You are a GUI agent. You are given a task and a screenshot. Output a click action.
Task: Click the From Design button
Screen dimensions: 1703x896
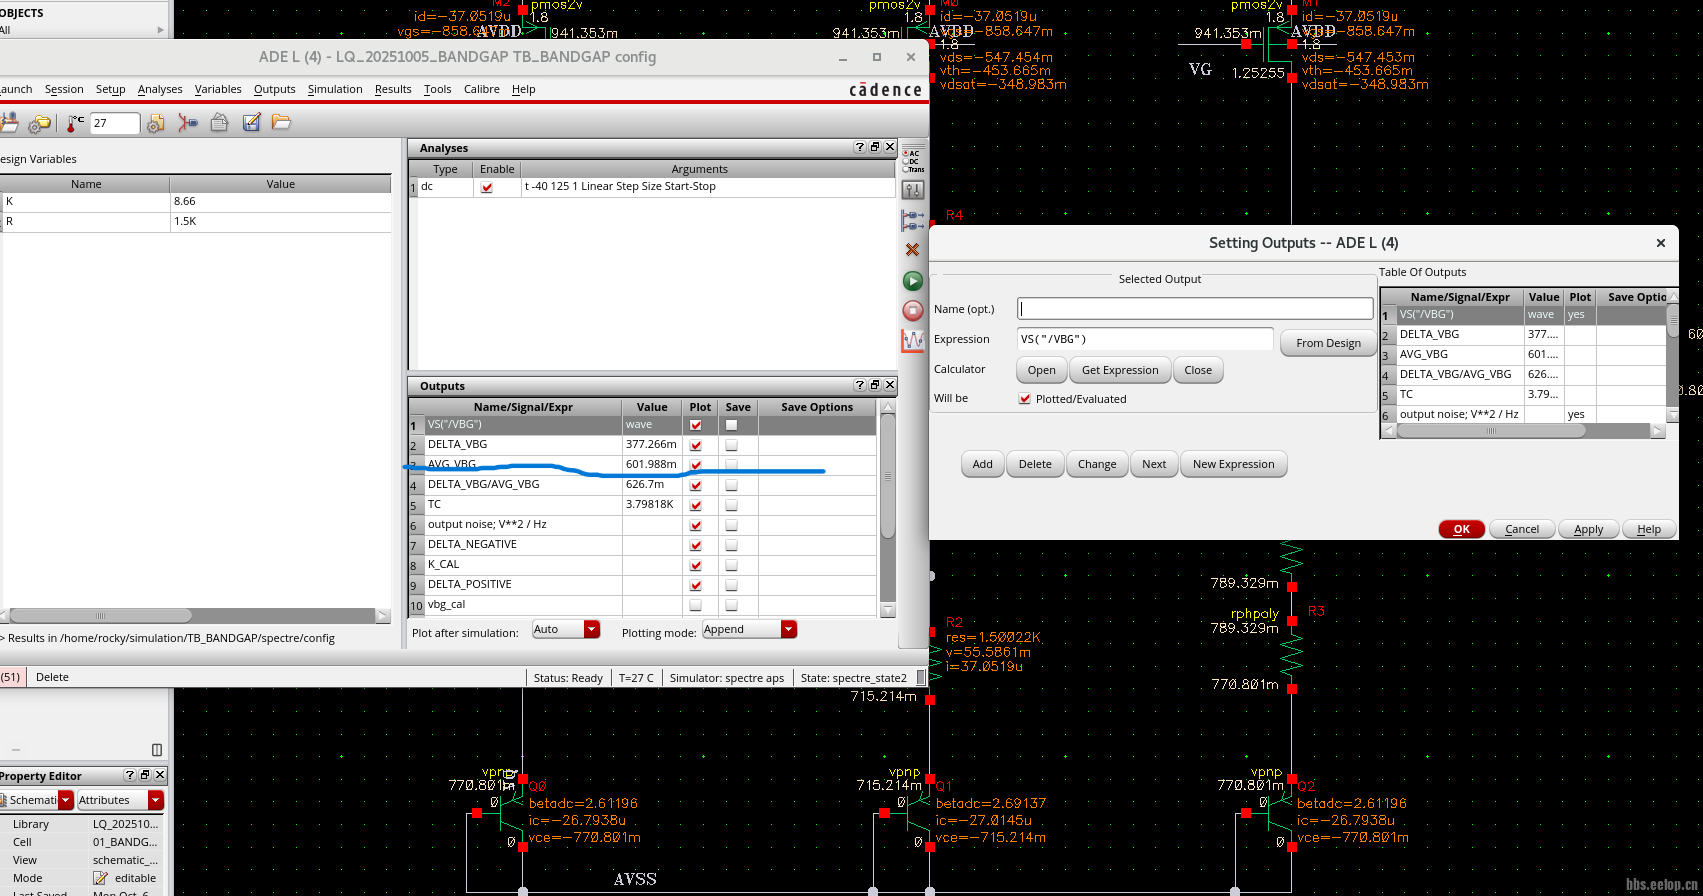[x=1327, y=343]
